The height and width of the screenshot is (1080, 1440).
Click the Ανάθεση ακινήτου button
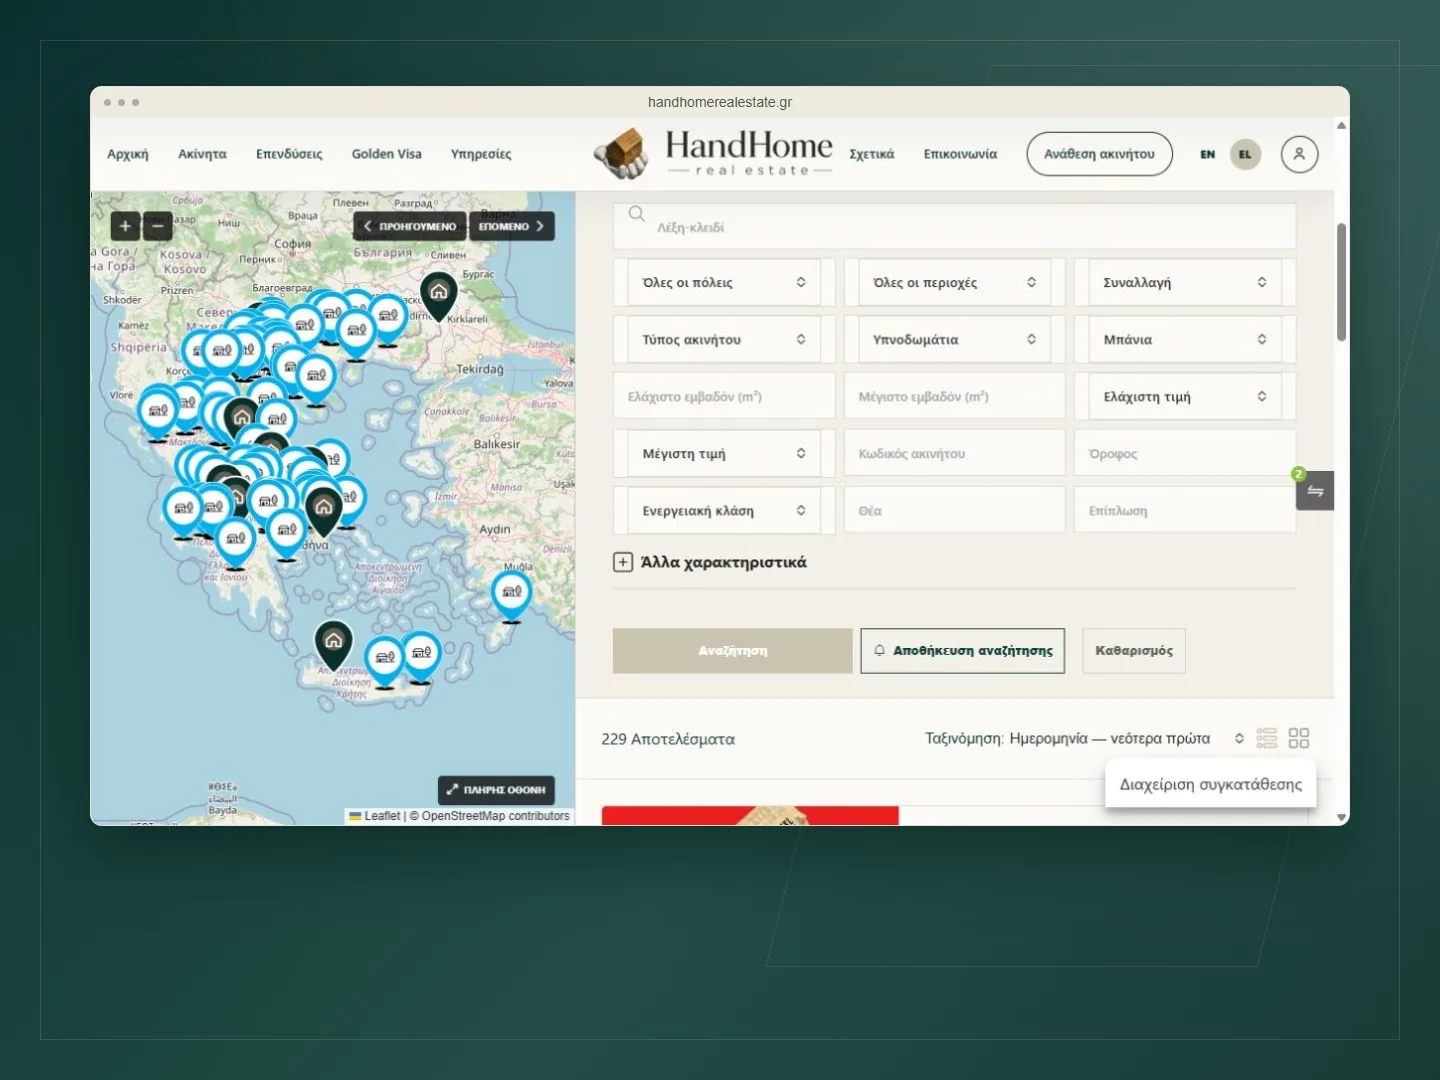coord(1099,154)
